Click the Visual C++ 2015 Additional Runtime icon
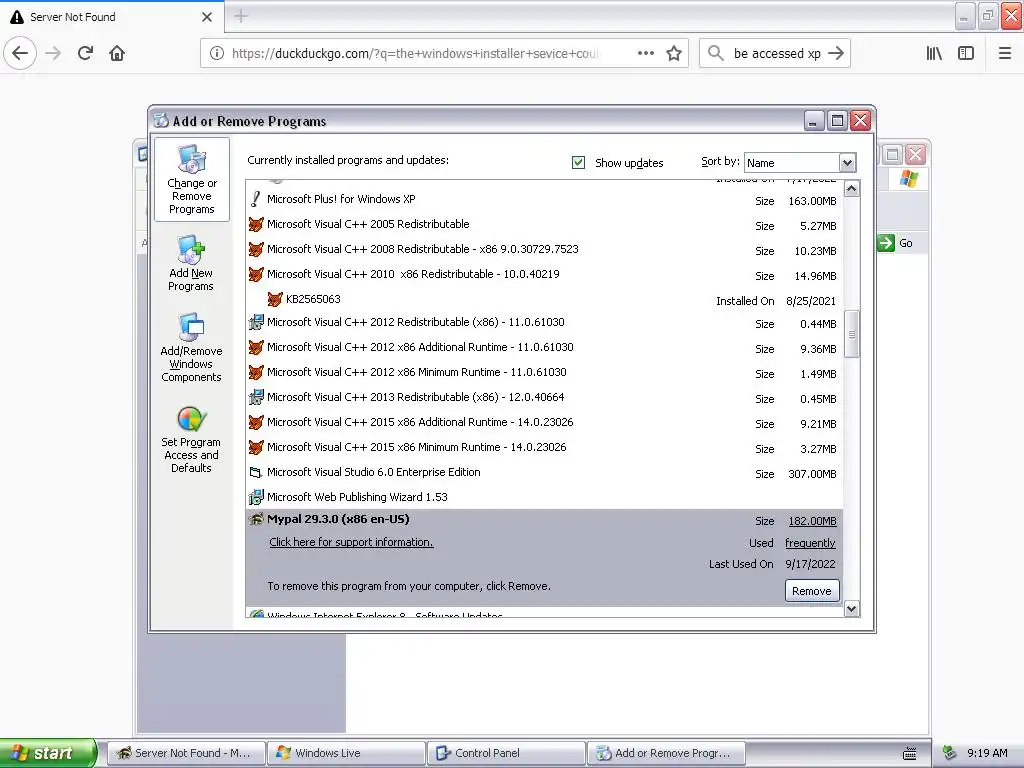Viewport: 1024px width, 768px height. coord(256,422)
